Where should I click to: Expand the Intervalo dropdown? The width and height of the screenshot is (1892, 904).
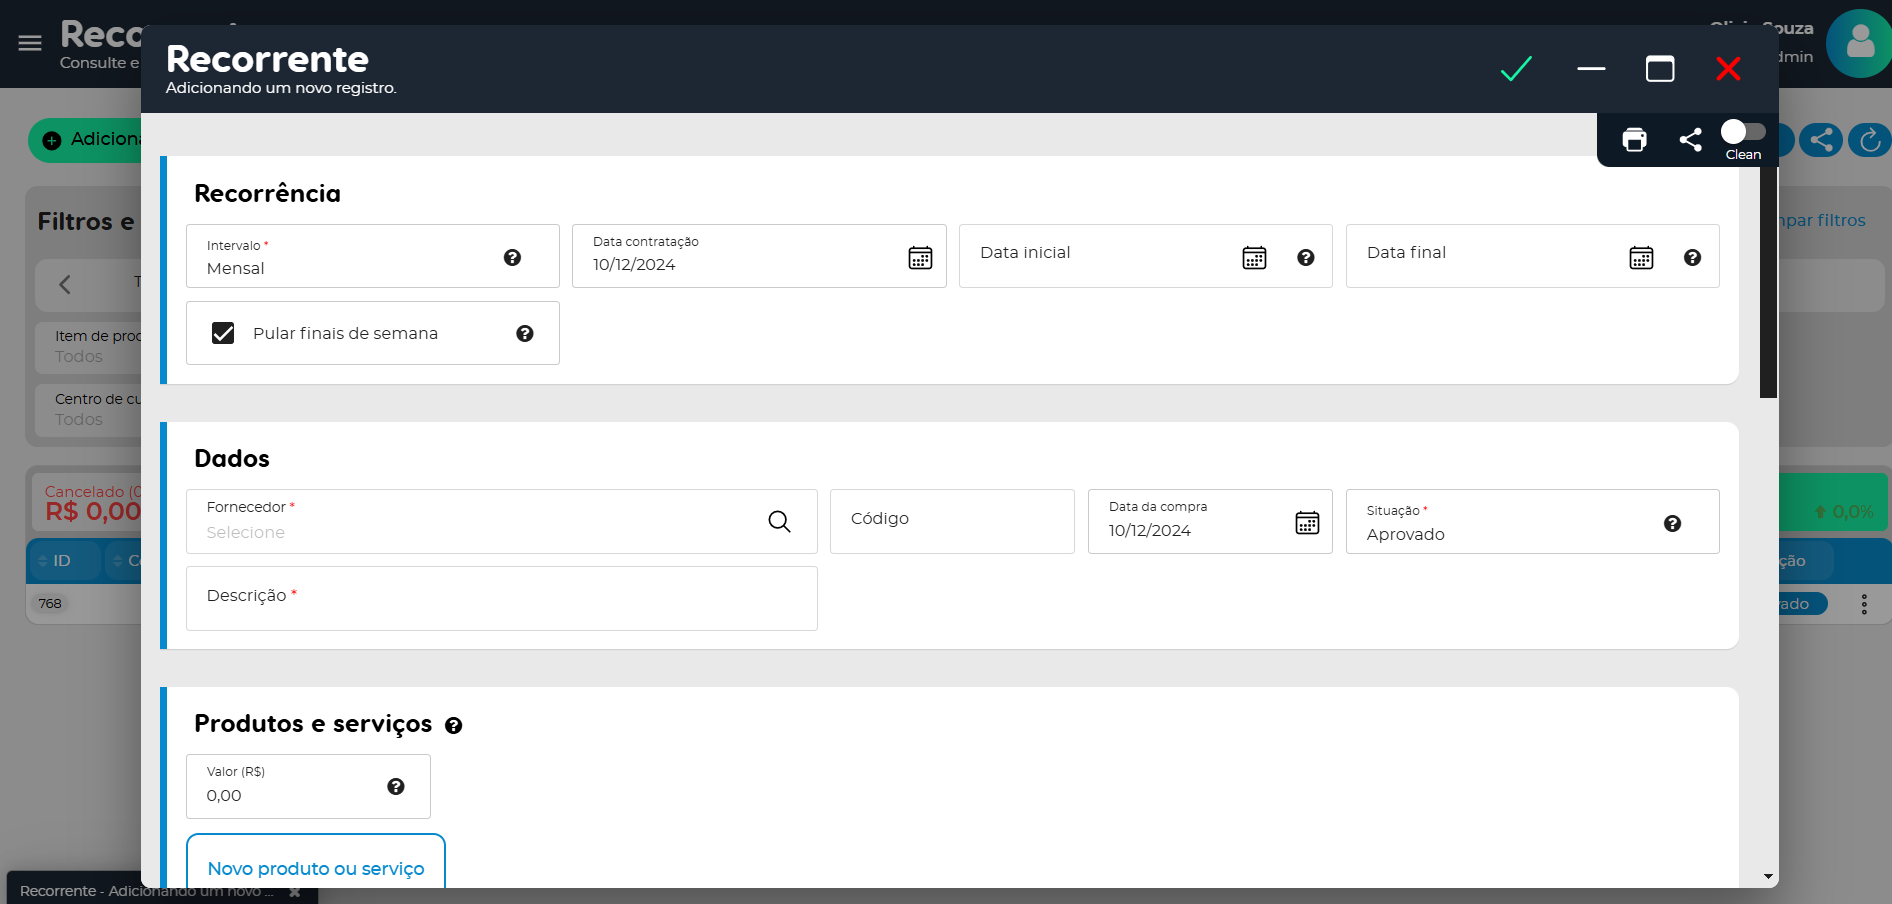click(350, 258)
